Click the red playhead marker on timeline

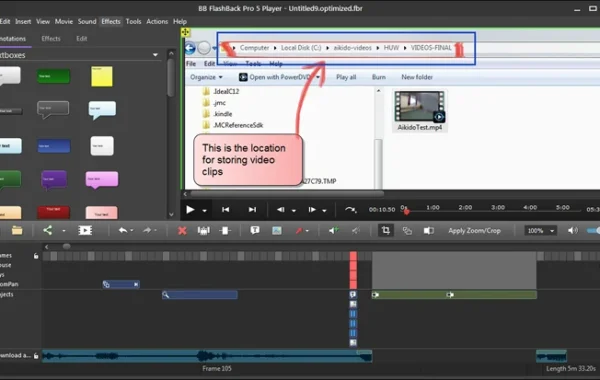click(353, 270)
